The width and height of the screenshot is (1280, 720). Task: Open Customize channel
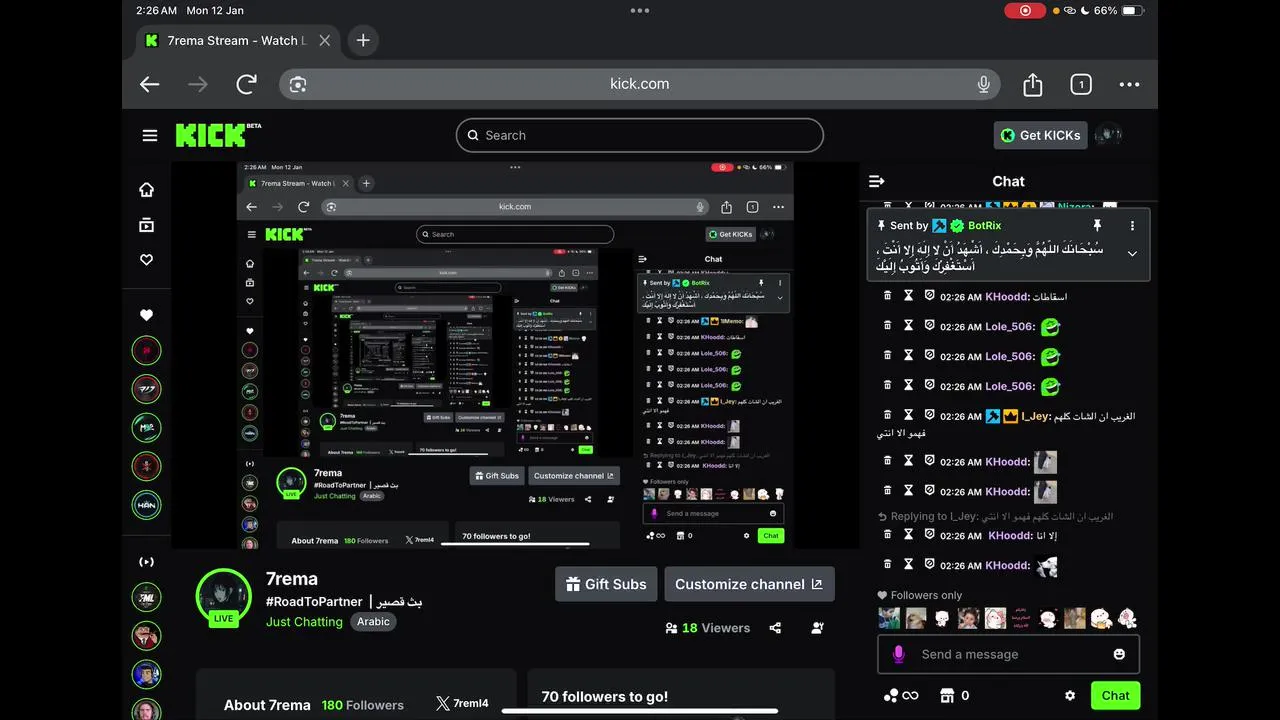tap(749, 584)
